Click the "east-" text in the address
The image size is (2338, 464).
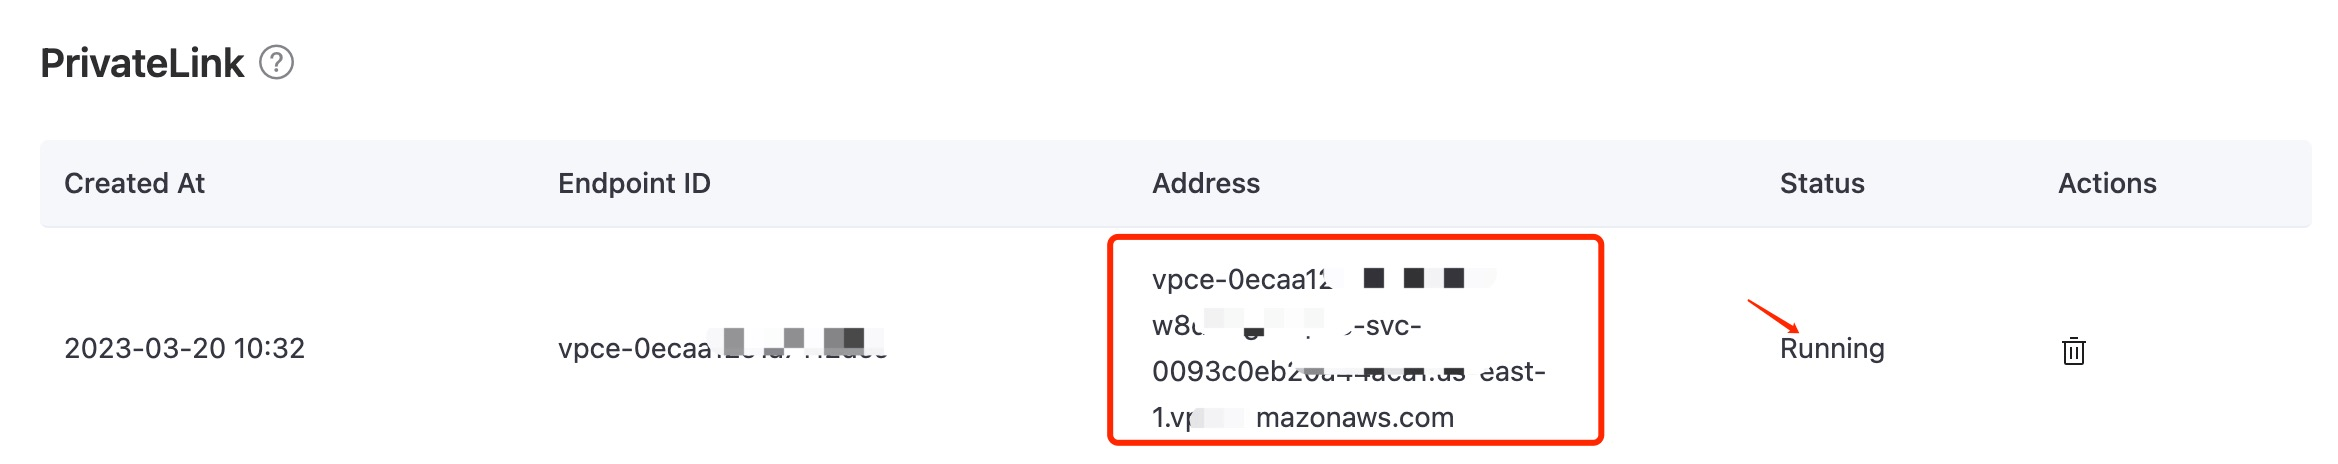coord(1512,372)
